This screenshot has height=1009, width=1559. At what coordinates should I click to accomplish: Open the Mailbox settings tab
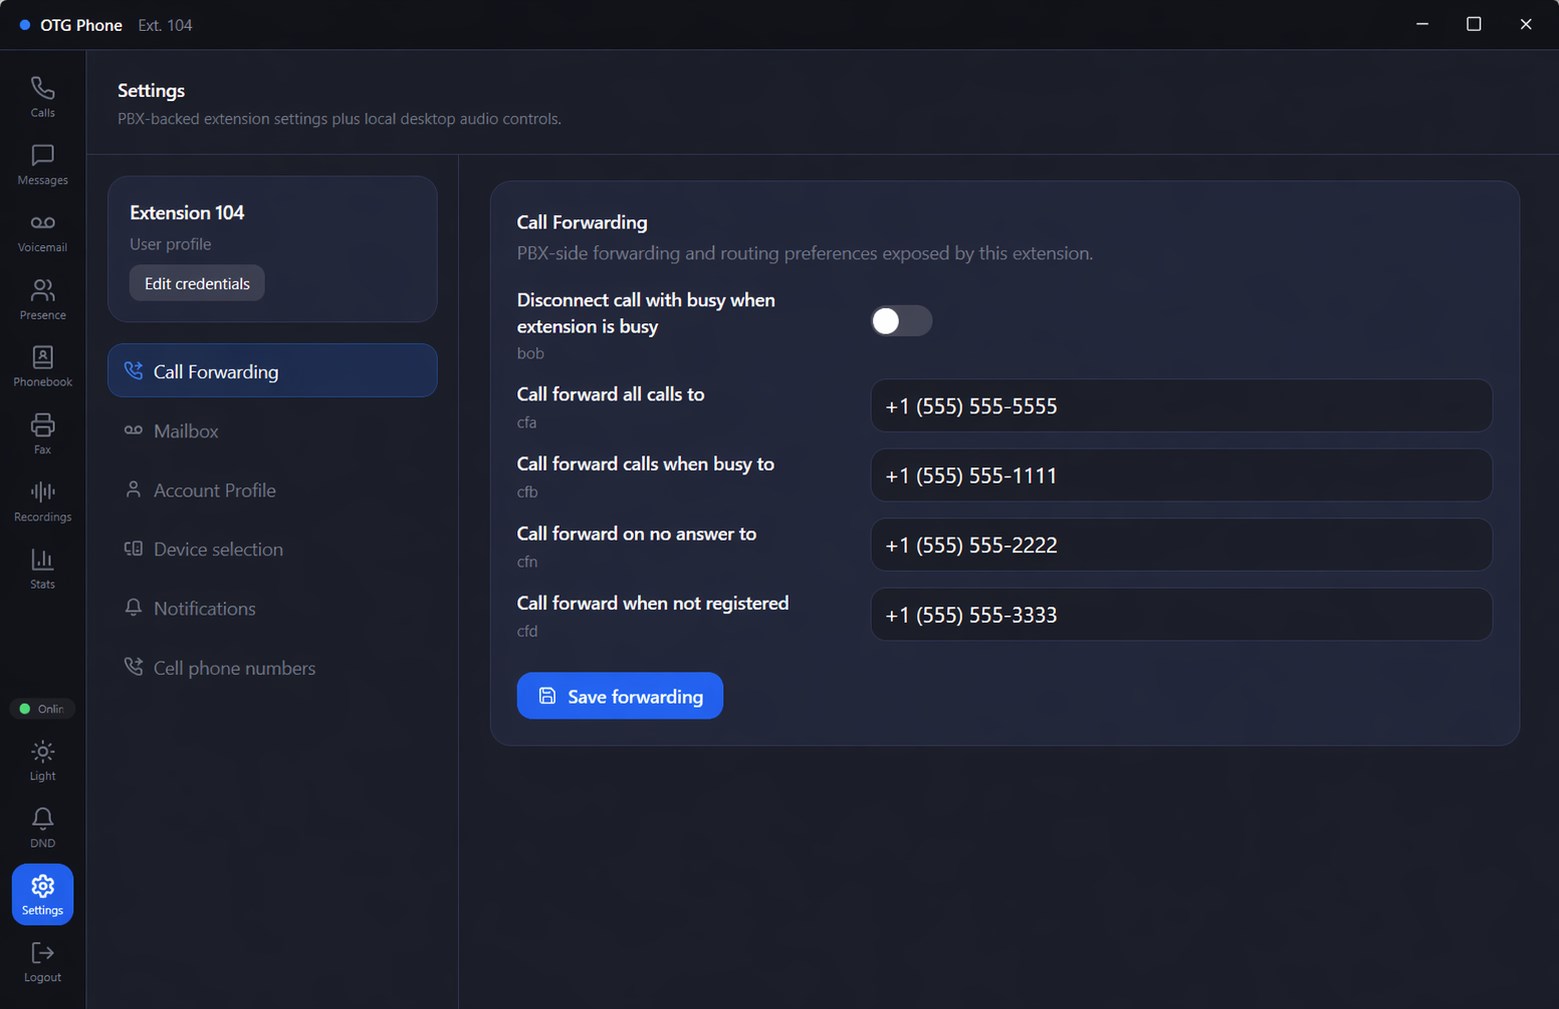point(272,431)
